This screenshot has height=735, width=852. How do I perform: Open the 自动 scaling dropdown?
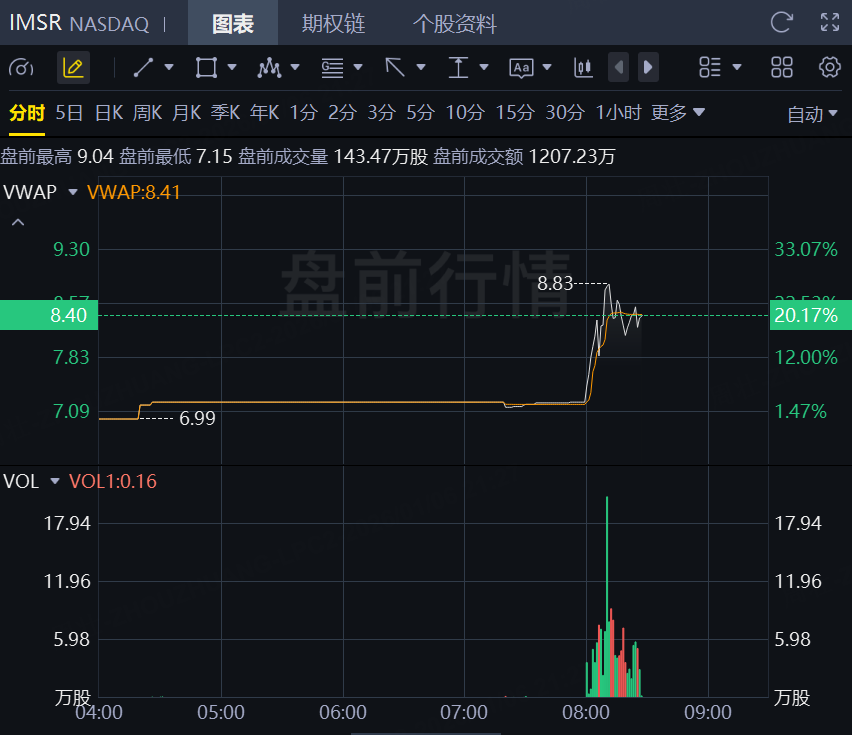(812, 114)
